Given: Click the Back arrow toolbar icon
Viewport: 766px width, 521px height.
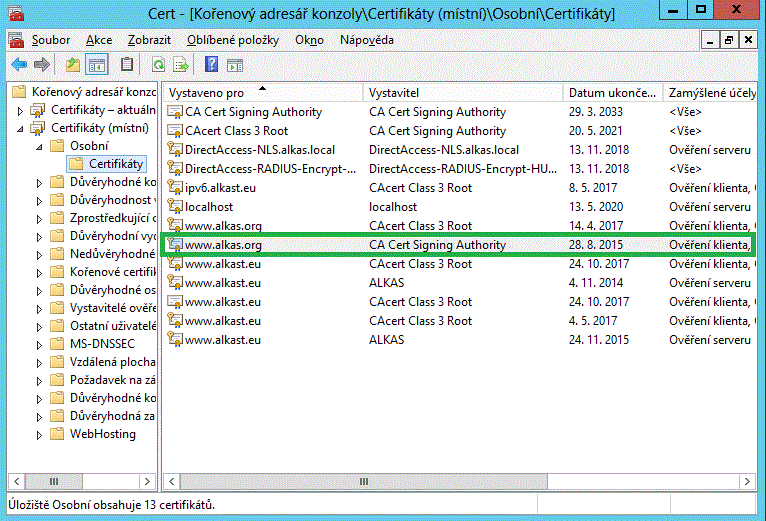Looking at the screenshot, I should pyautogui.click(x=18, y=65).
